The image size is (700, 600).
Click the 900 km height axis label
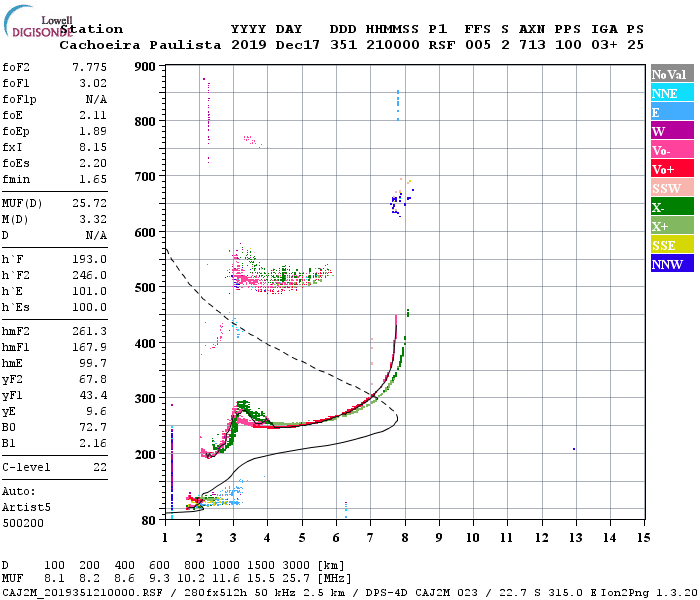pos(145,67)
